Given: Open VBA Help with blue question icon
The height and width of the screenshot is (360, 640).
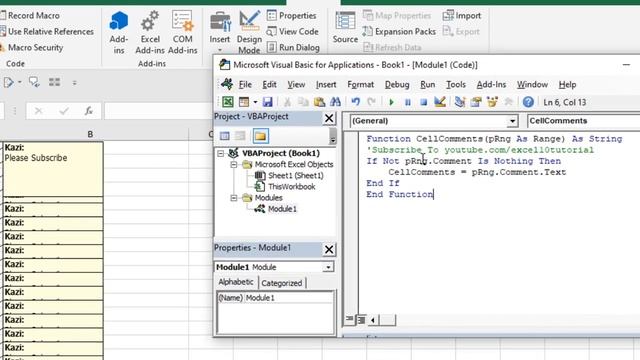Looking at the screenshot, I should click(x=528, y=102).
